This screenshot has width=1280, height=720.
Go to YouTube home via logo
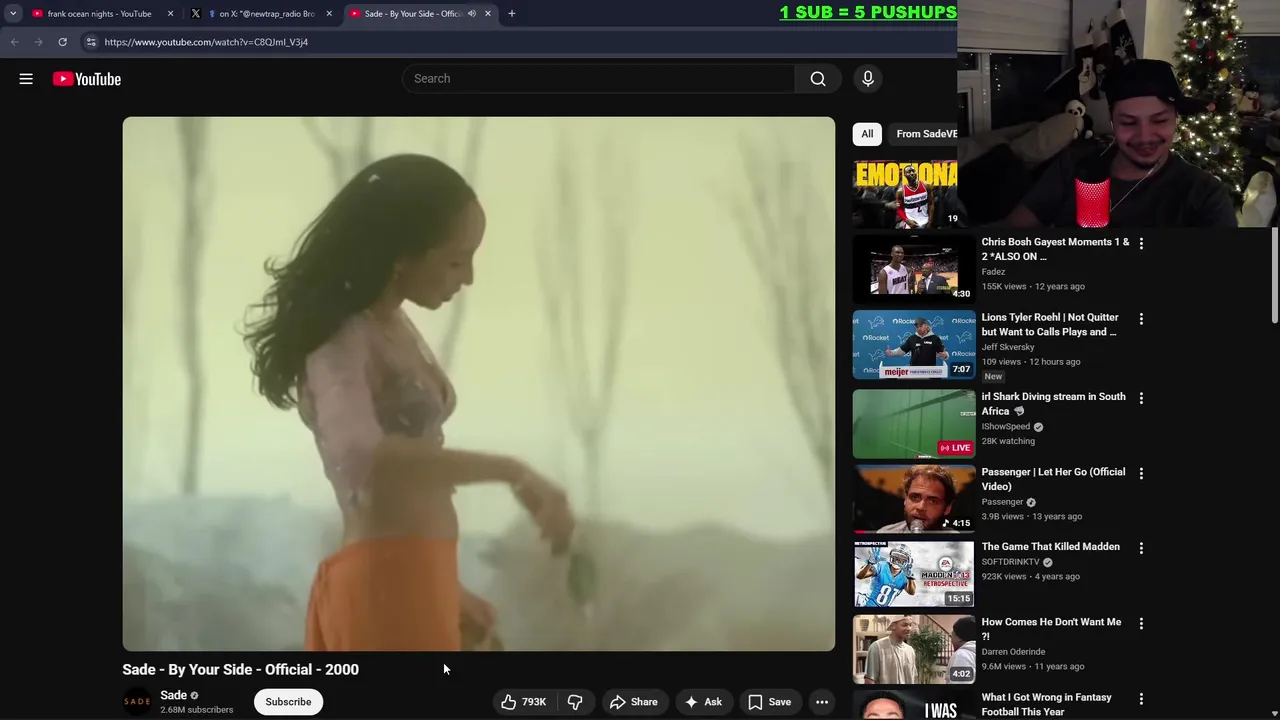[x=87, y=79]
